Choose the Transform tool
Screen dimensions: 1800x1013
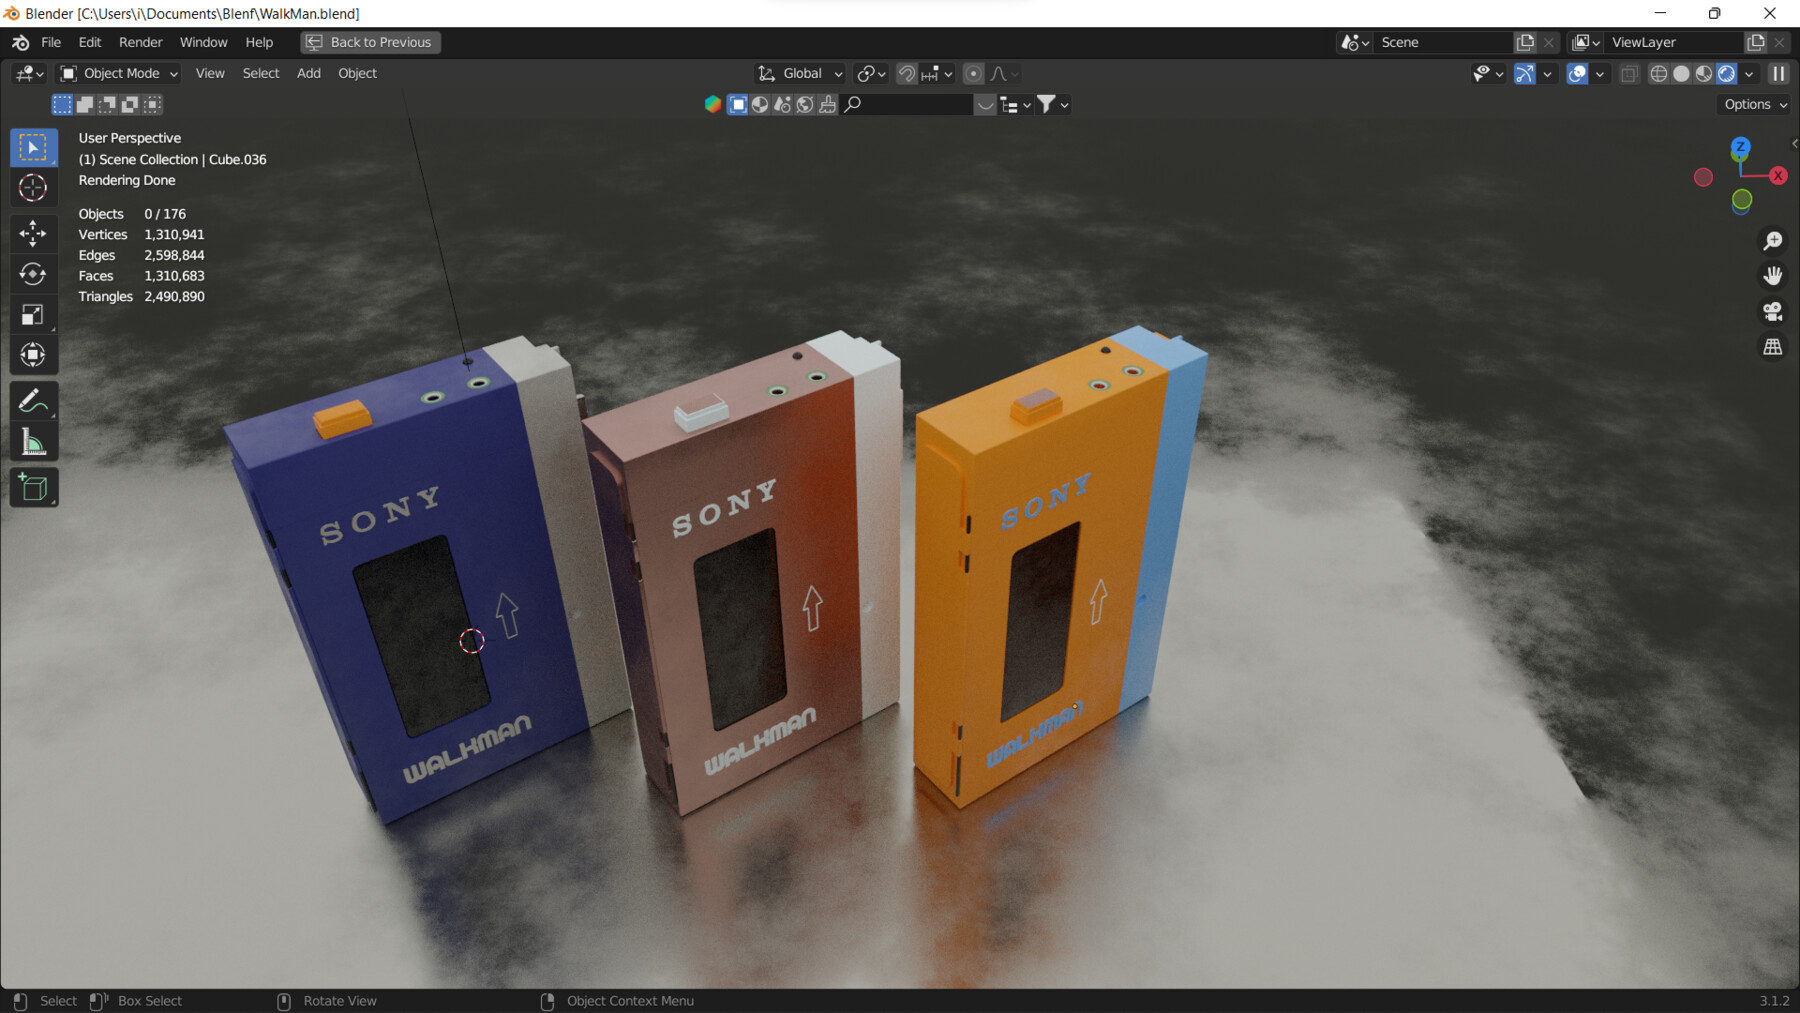(x=33, y=355)
